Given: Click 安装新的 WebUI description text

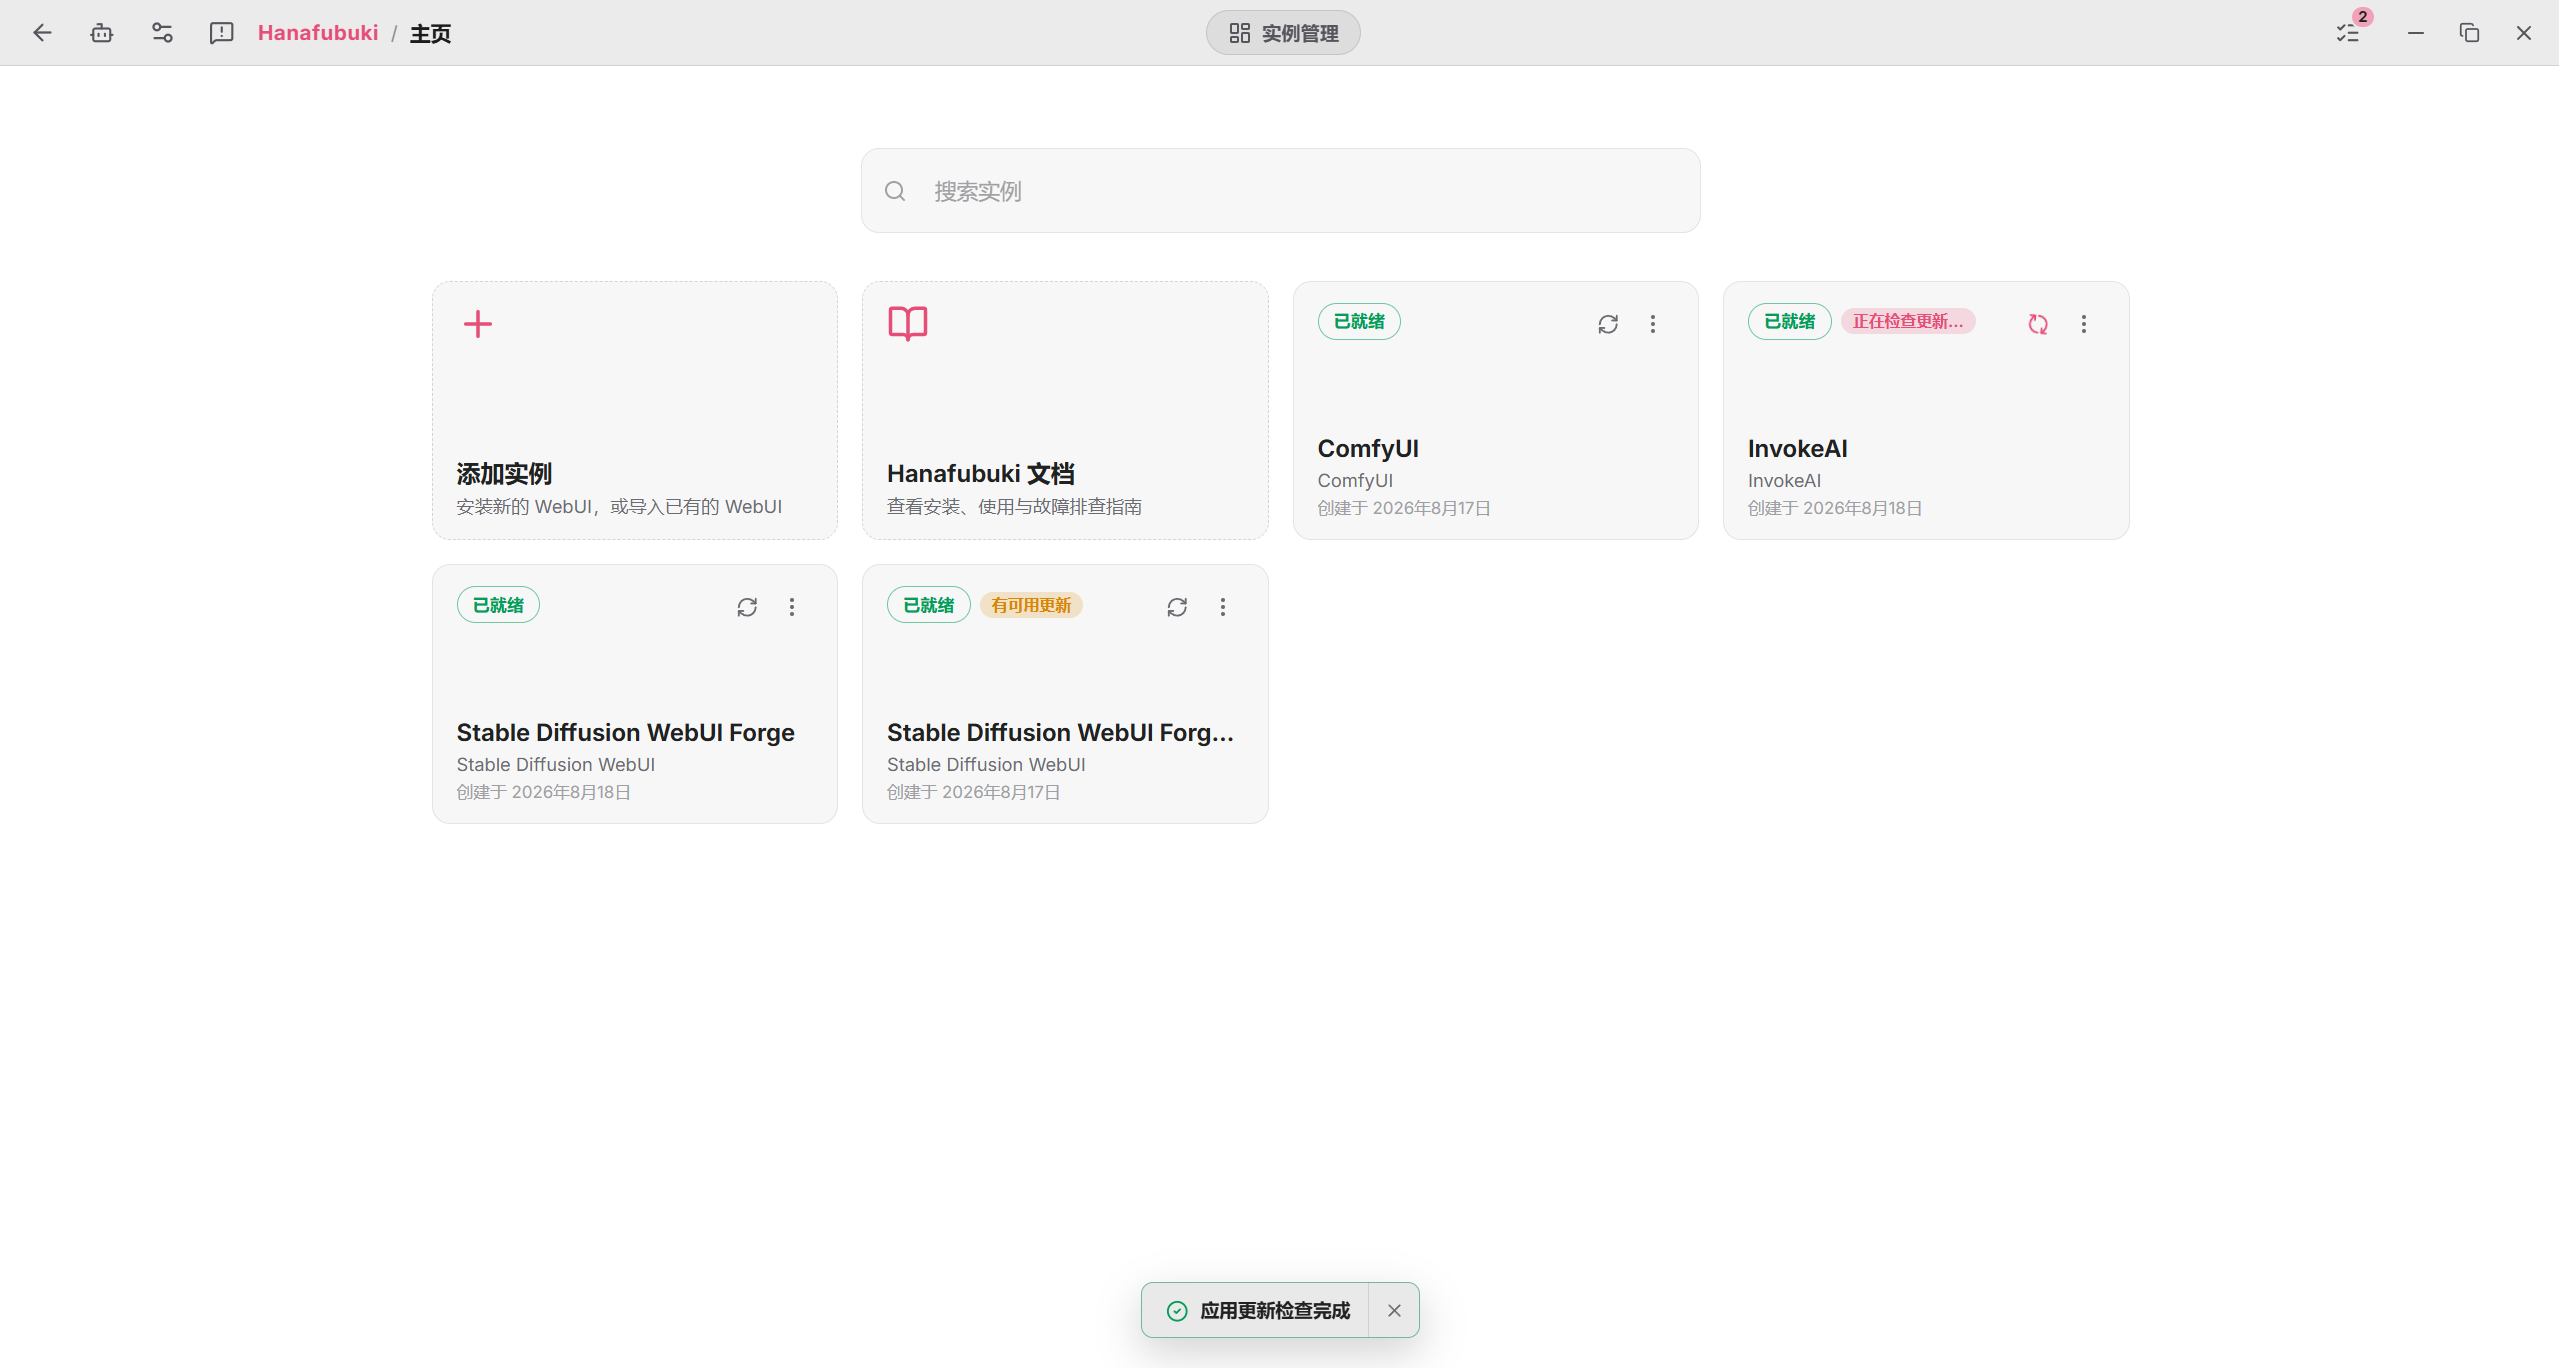Looking at the screenshot, I should (x=619, y=507).
